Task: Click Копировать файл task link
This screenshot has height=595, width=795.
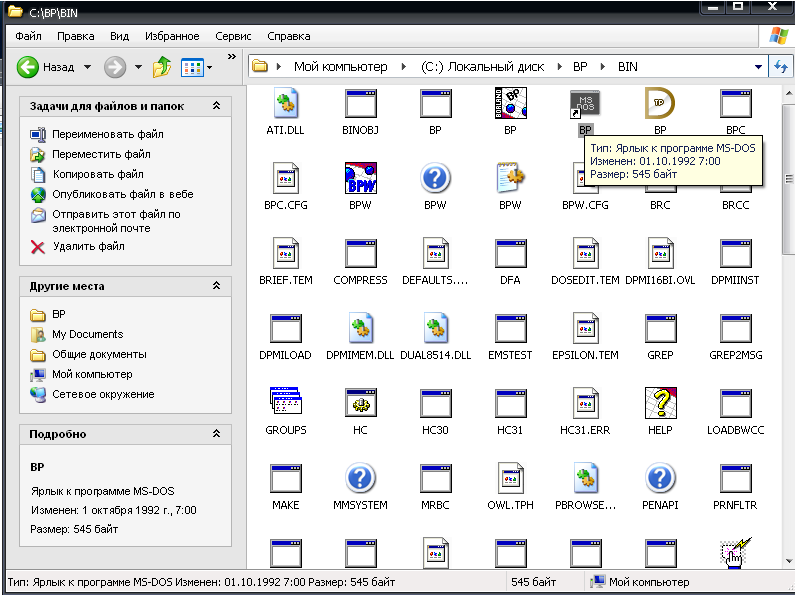Action: (x=98, y=174)
